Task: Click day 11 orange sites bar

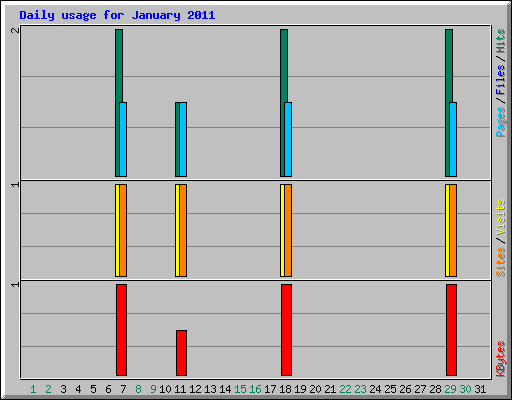Action: (x=183, y=230)
